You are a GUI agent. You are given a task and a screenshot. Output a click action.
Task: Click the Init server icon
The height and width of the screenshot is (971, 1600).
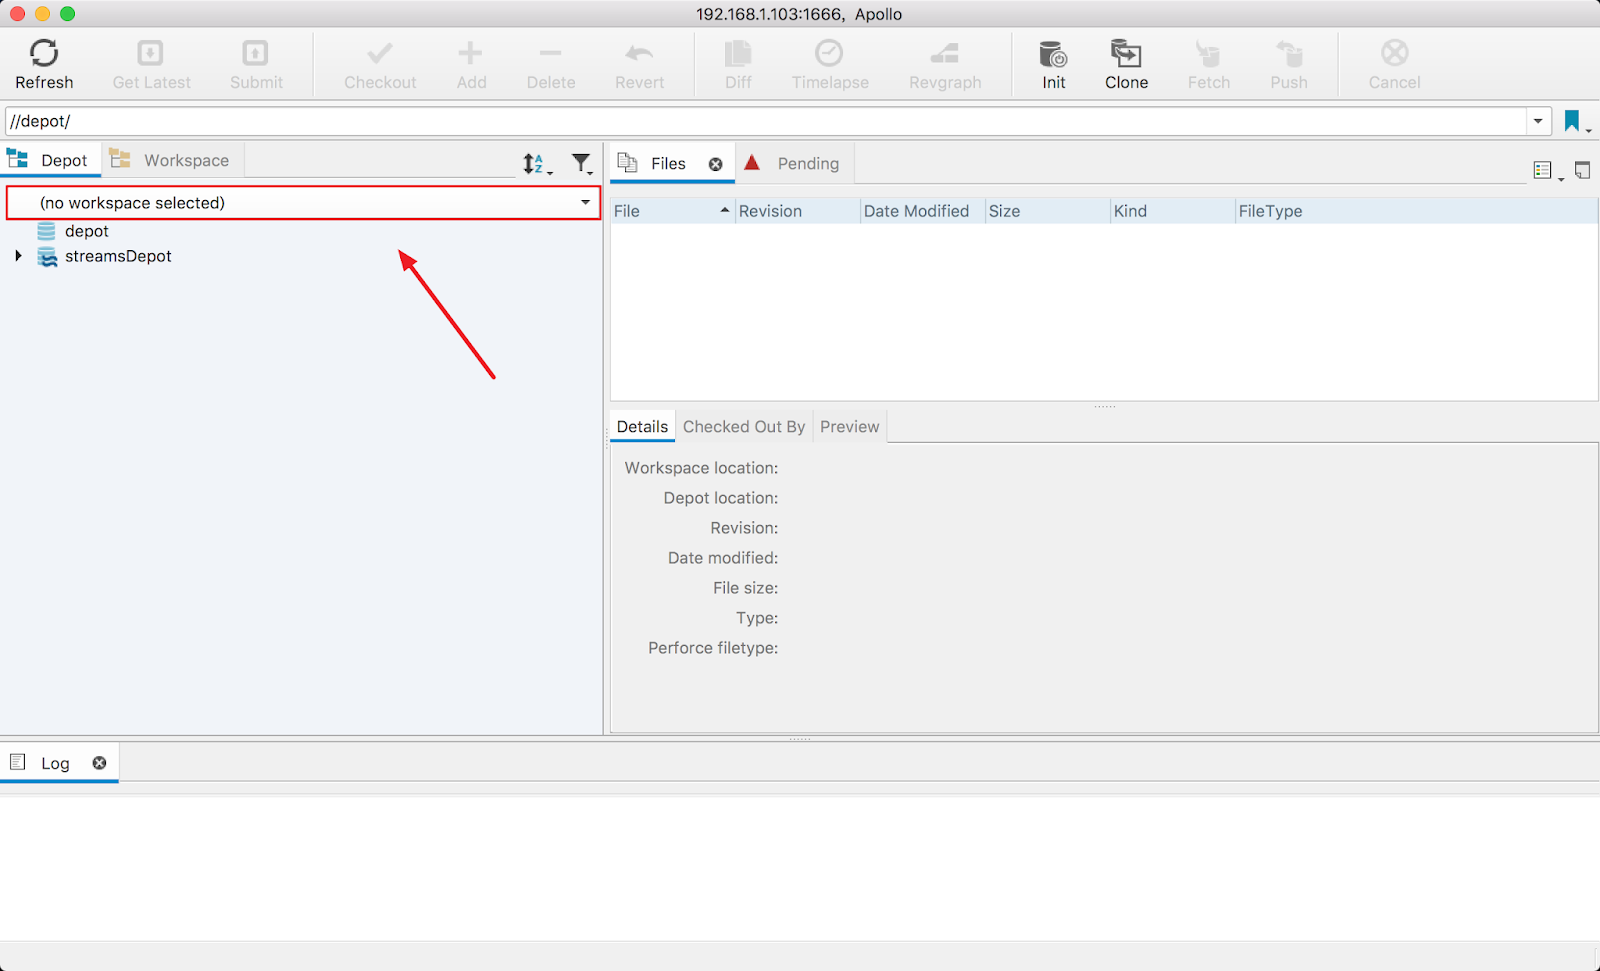(x=1053, y=52)
